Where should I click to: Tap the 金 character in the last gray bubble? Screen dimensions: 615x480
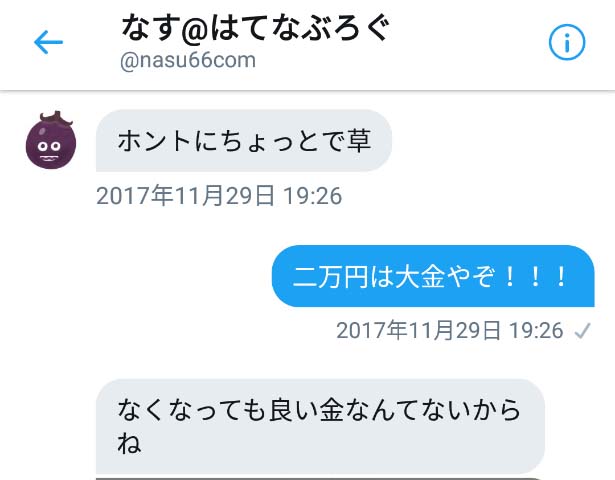[332, 410]
